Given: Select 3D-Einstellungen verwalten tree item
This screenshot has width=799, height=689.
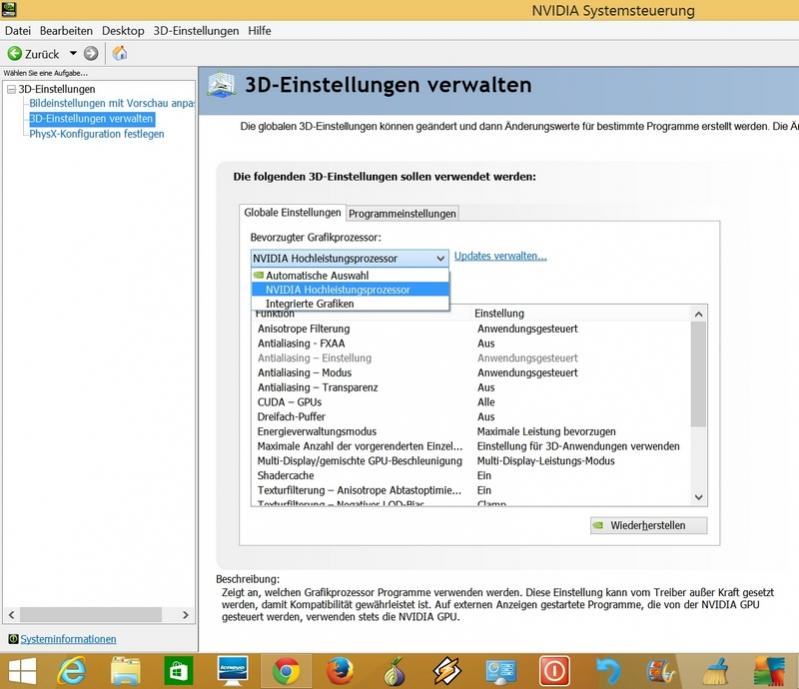Looking at the screenshot, I should (x=91, y=119).
